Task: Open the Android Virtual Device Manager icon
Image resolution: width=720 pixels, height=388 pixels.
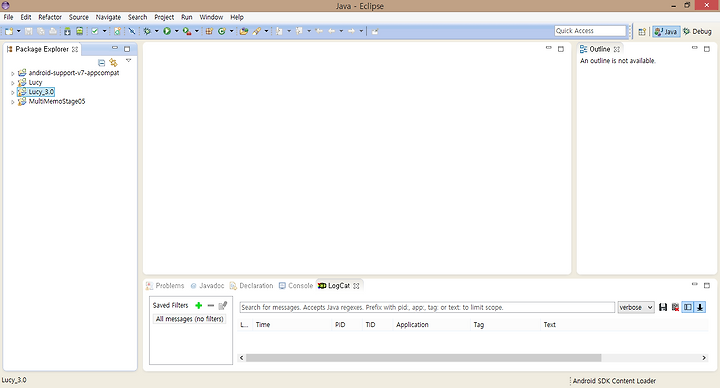Action: tap(79, 31)
